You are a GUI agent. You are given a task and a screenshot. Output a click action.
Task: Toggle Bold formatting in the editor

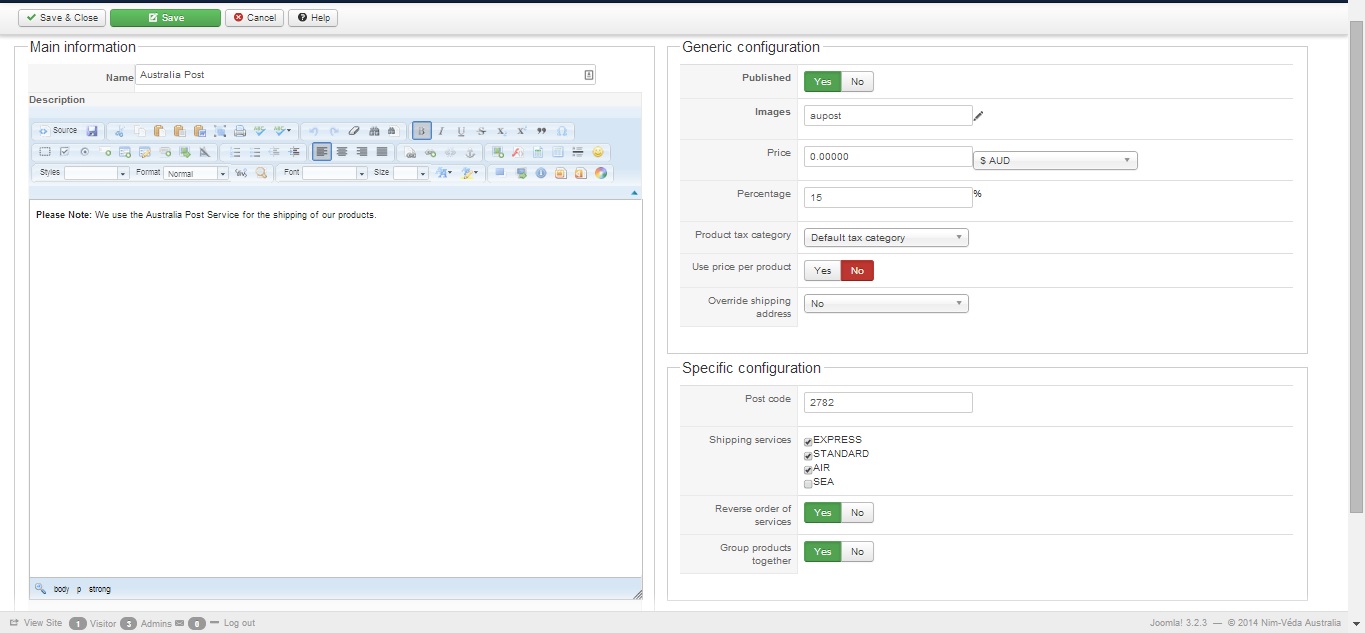[x=422, y=131]
